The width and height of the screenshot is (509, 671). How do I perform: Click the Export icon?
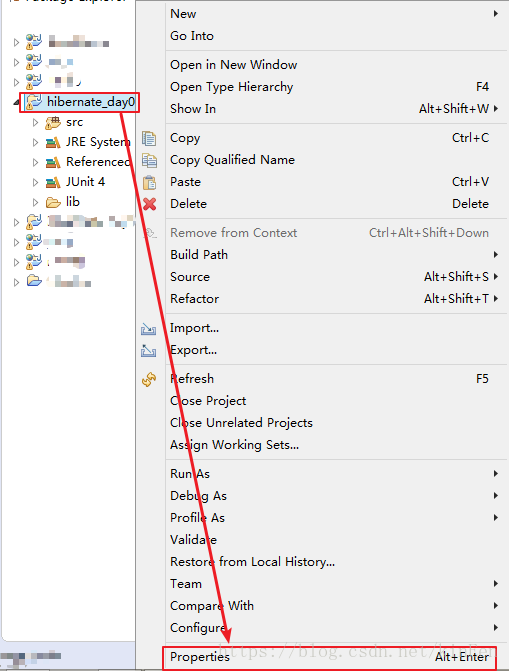coord(149,350)
